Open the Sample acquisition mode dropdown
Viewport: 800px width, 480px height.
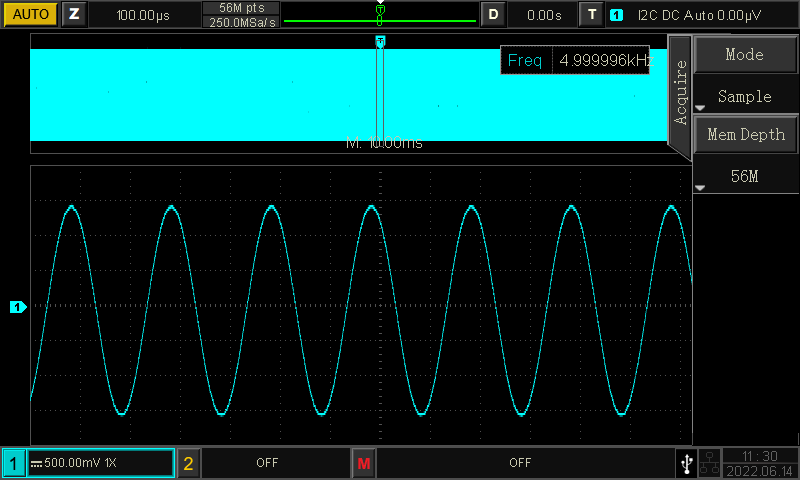click(745, 97)
